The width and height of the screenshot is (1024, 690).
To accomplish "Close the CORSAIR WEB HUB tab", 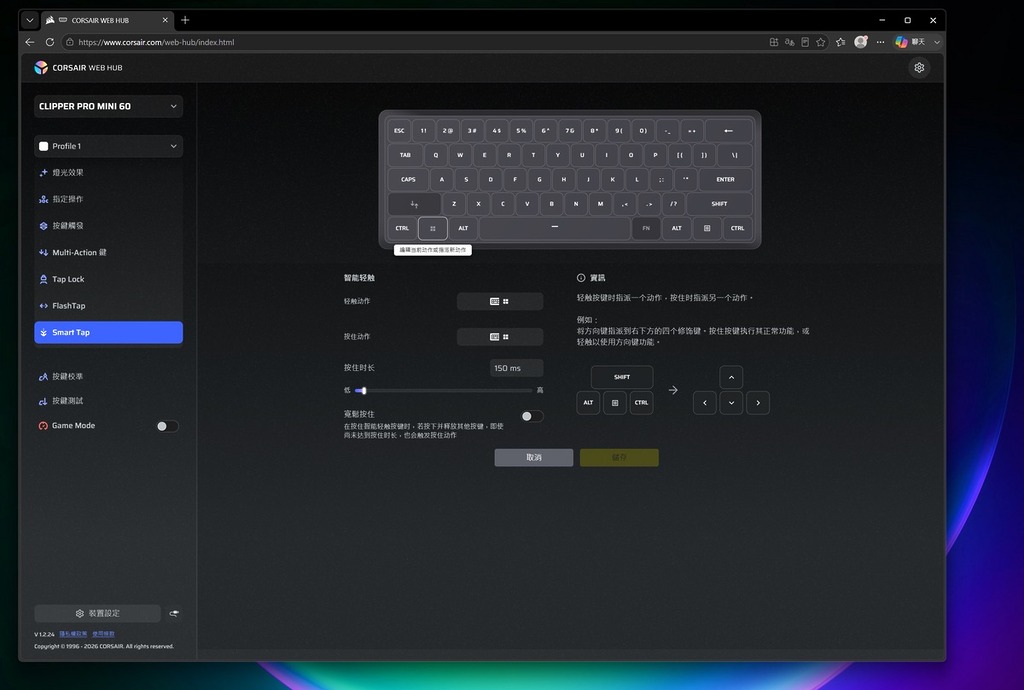I will click(x=165, y=20).
